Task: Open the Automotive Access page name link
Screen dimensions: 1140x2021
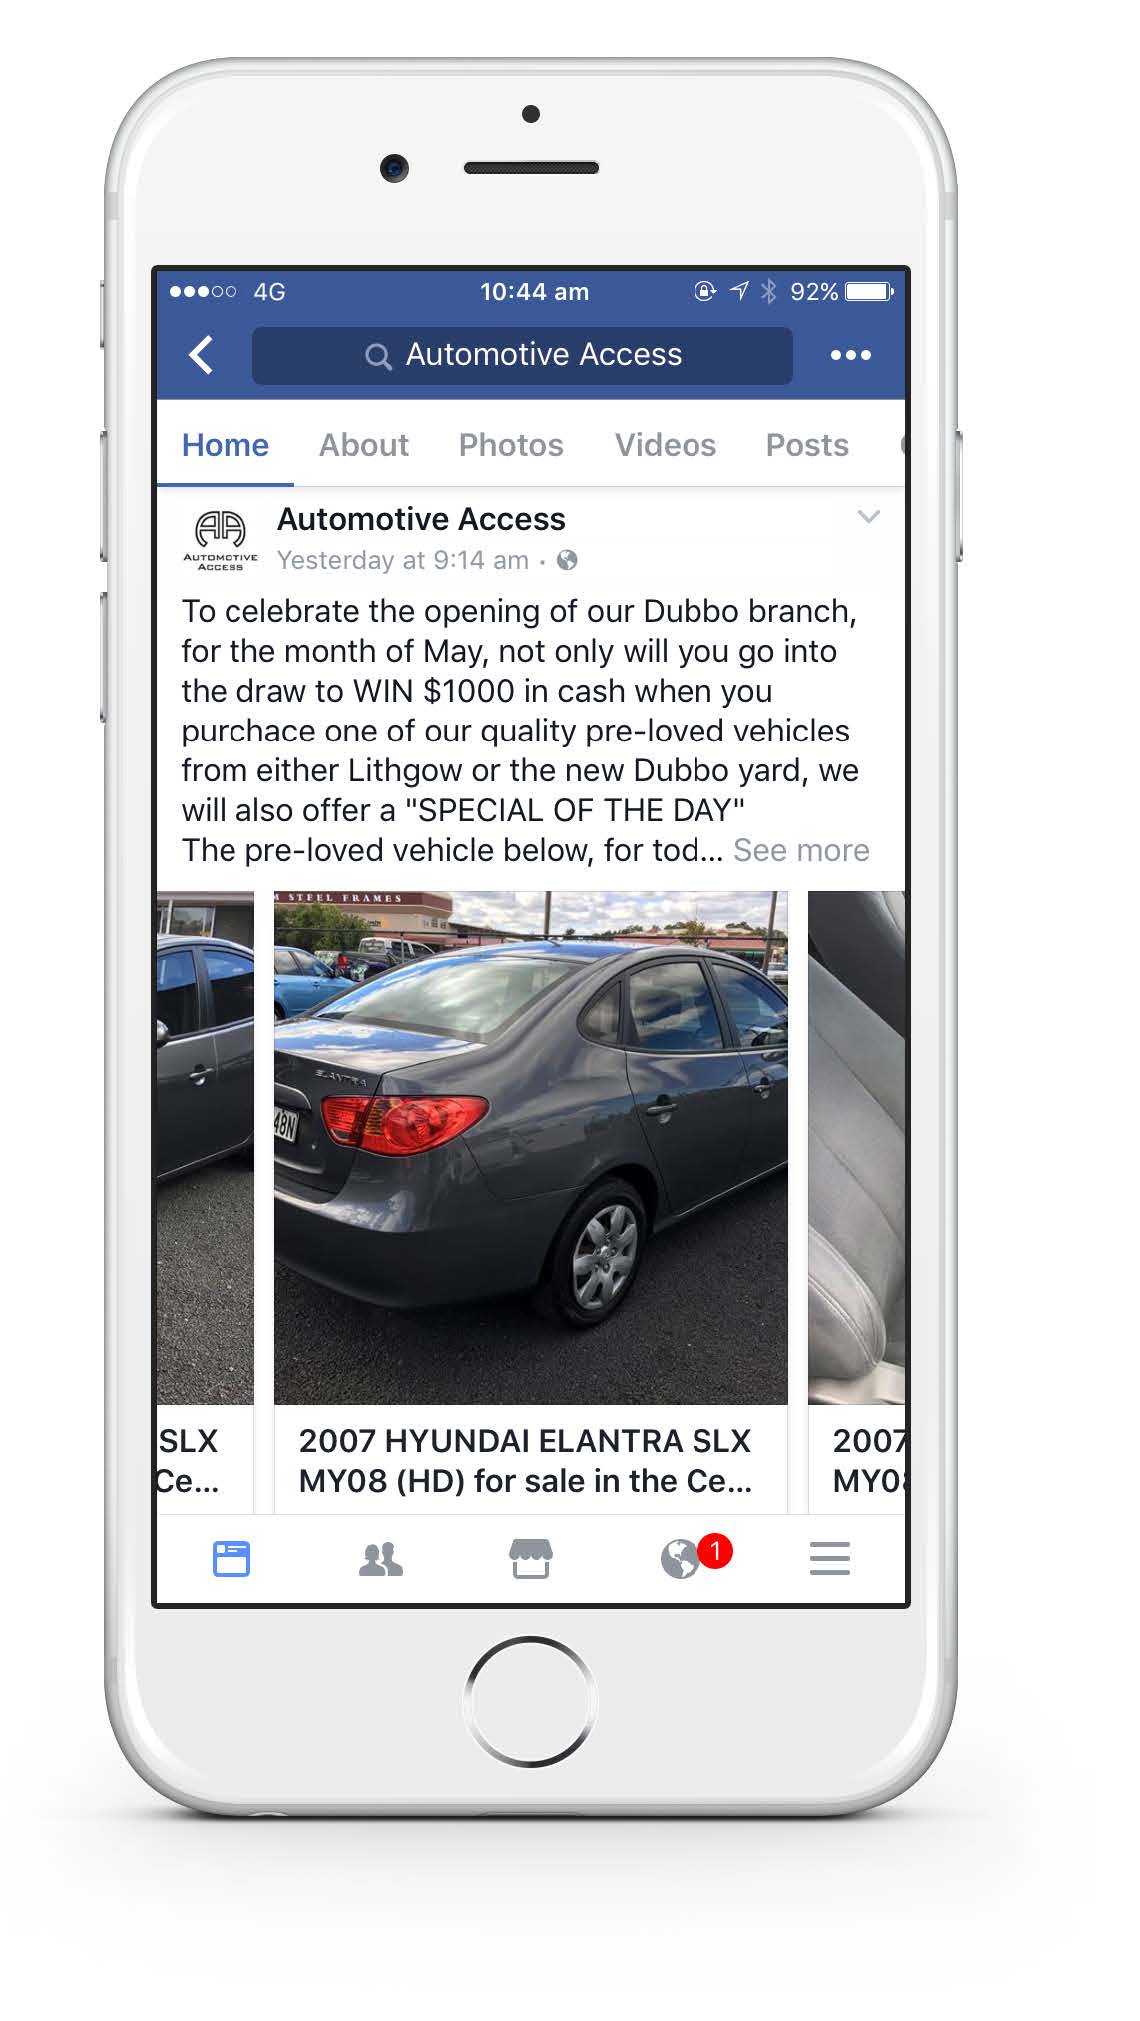Action: 421,519
